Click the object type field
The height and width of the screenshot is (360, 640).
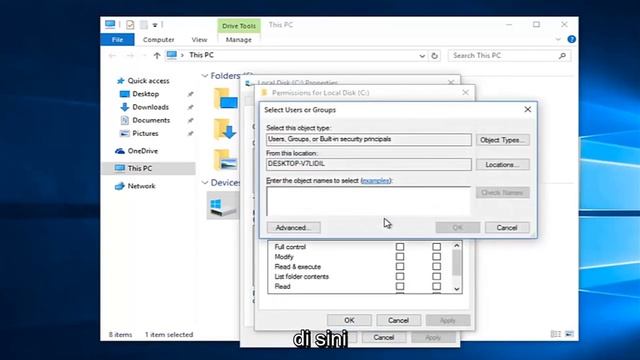369,139
